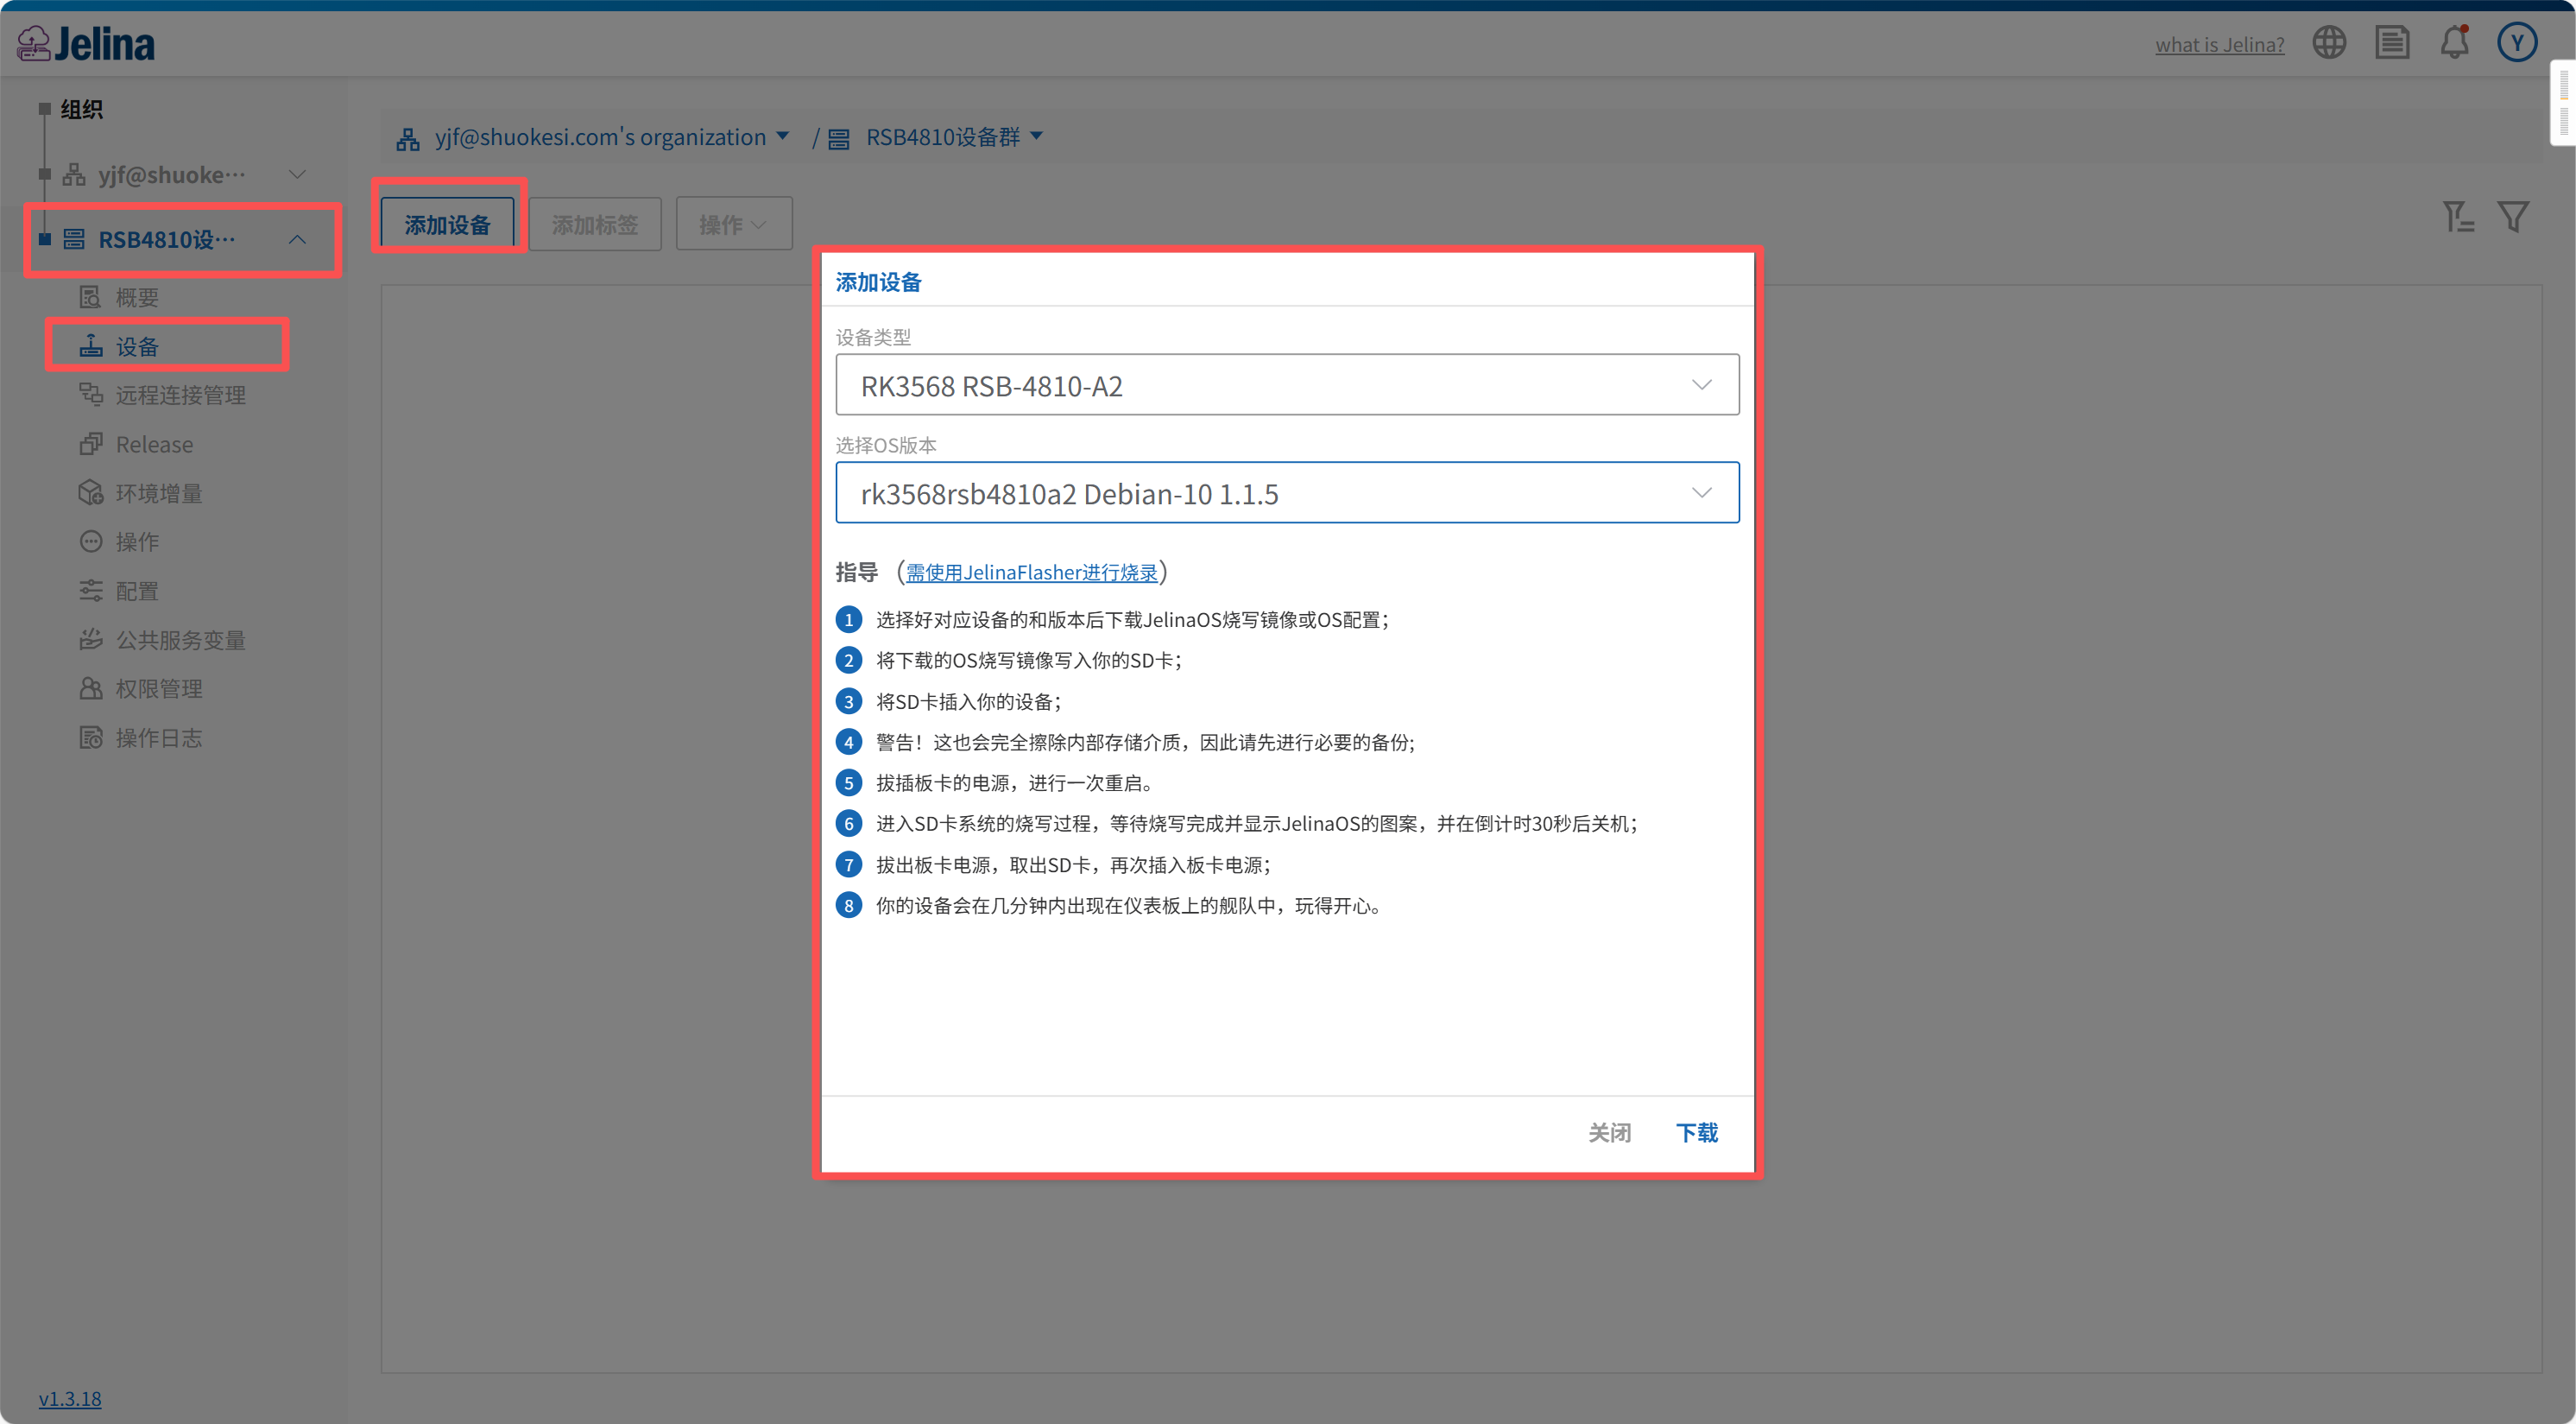The height and width of the screenshot is (1424, 2576).
Task: Select the 环境增量 environment icon
Action: point(90,492)
